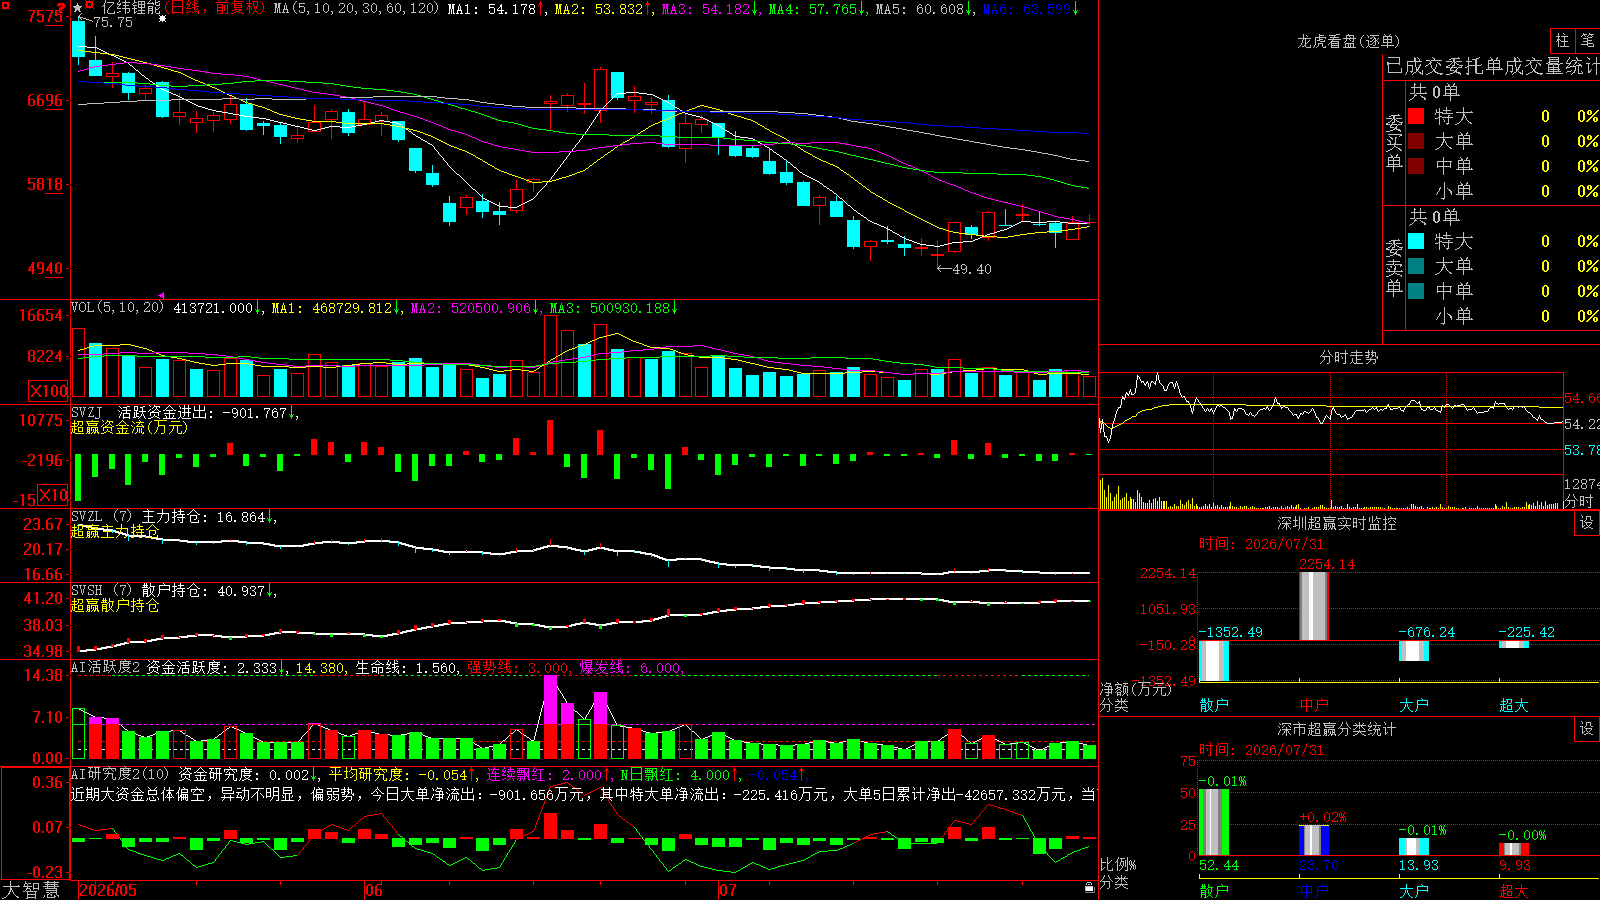Click the 小单 row under 委卖单
This screenshot has height=900, width=1600.
[x=1503, y=315]
